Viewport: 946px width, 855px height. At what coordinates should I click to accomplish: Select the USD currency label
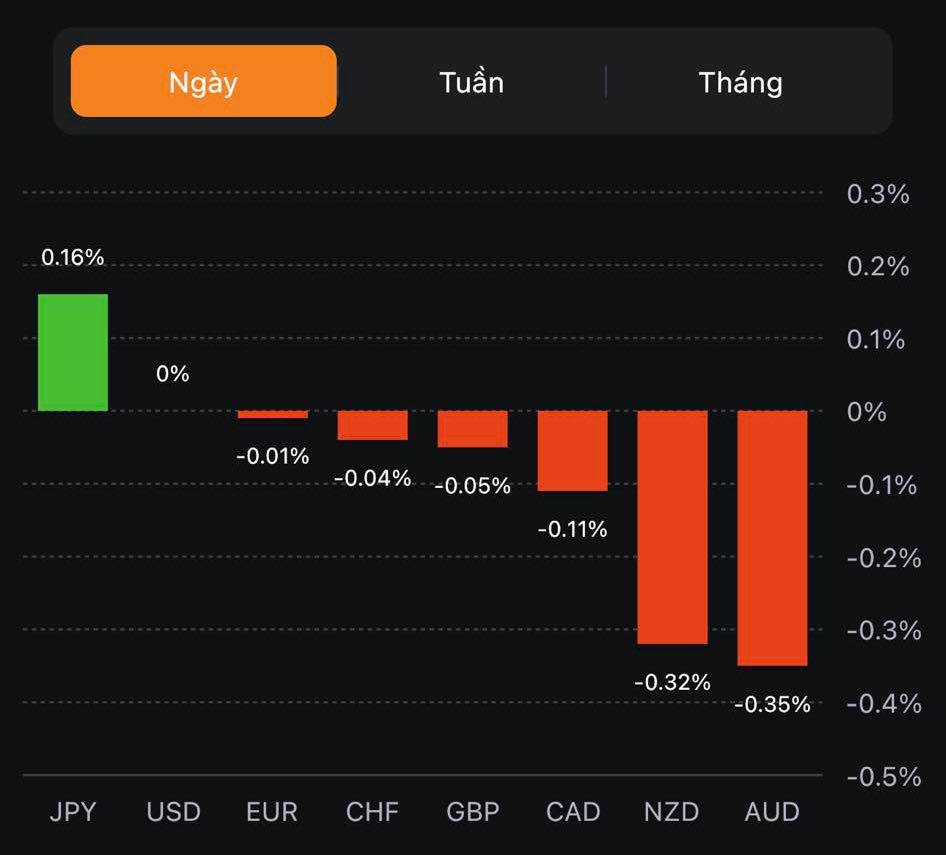click(173, 811)
